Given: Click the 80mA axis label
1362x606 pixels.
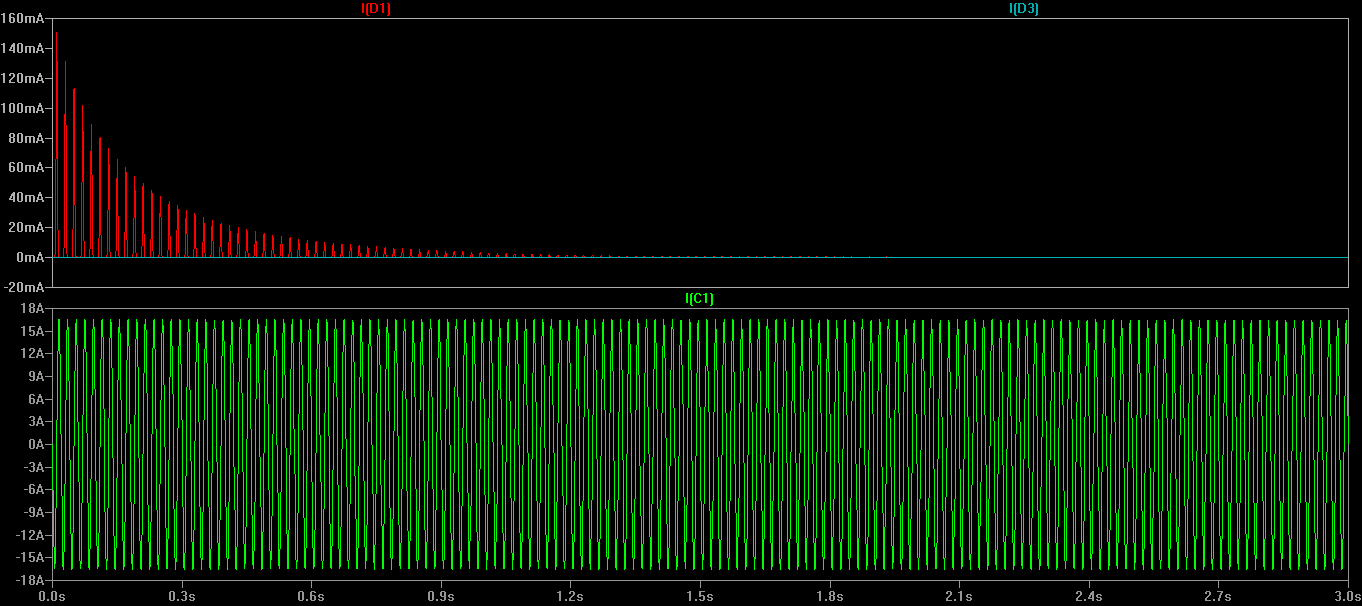Looking at the screenshot, I should [x=27, y=138].
